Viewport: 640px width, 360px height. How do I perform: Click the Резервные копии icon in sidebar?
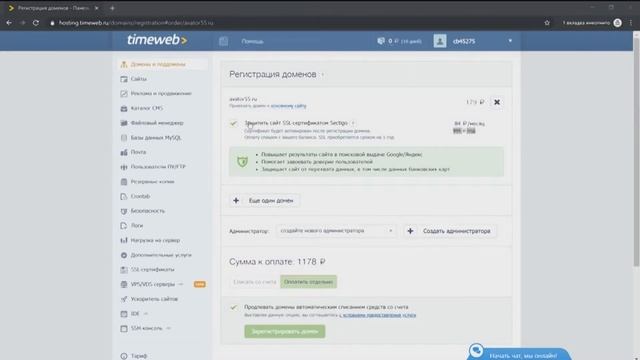[x=124, y=182]
